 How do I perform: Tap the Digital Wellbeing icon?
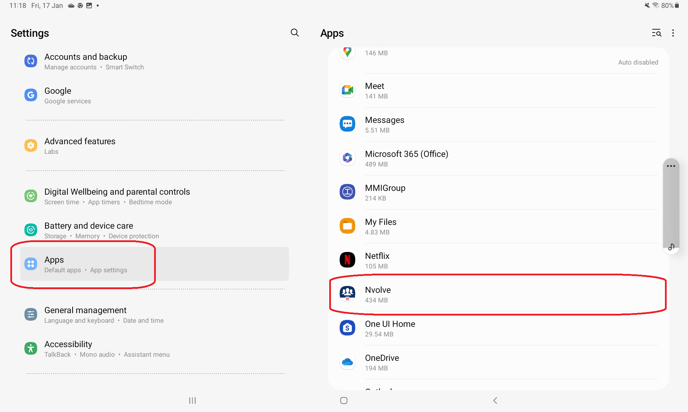(x=31, y=196)
